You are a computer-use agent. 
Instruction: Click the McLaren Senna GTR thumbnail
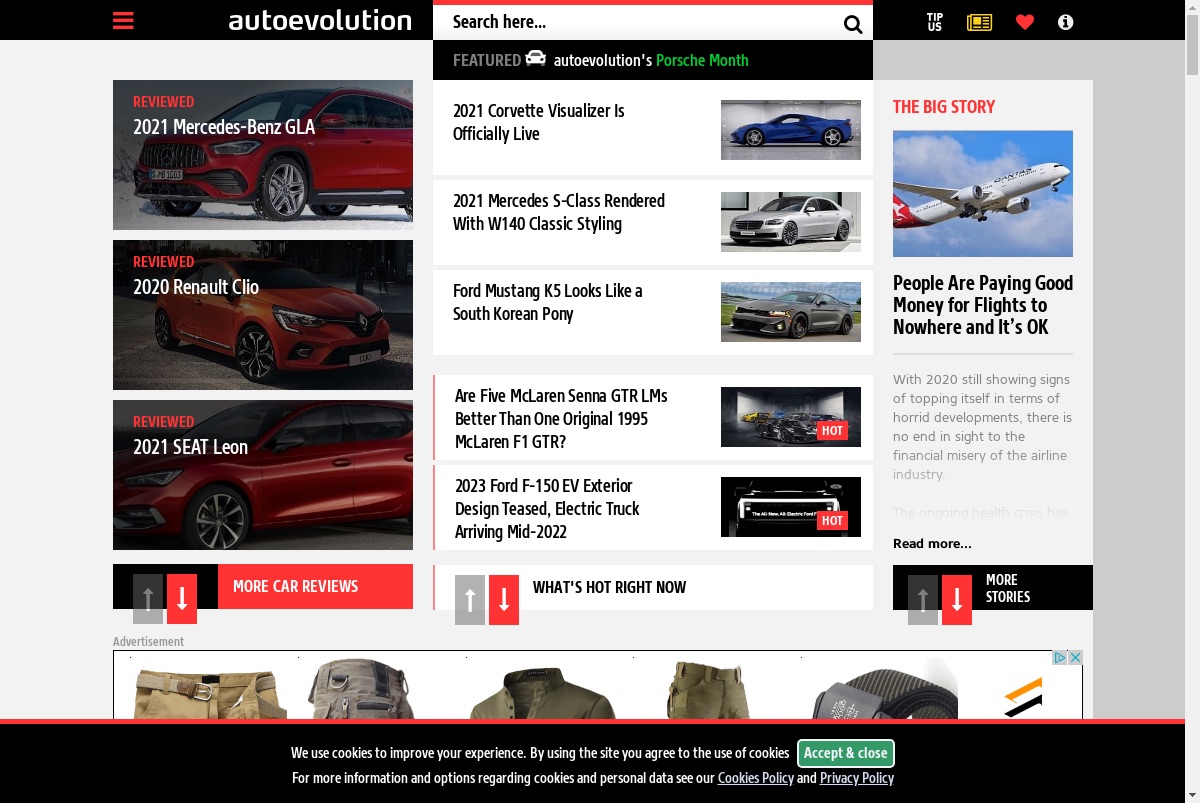click(791, 417)
